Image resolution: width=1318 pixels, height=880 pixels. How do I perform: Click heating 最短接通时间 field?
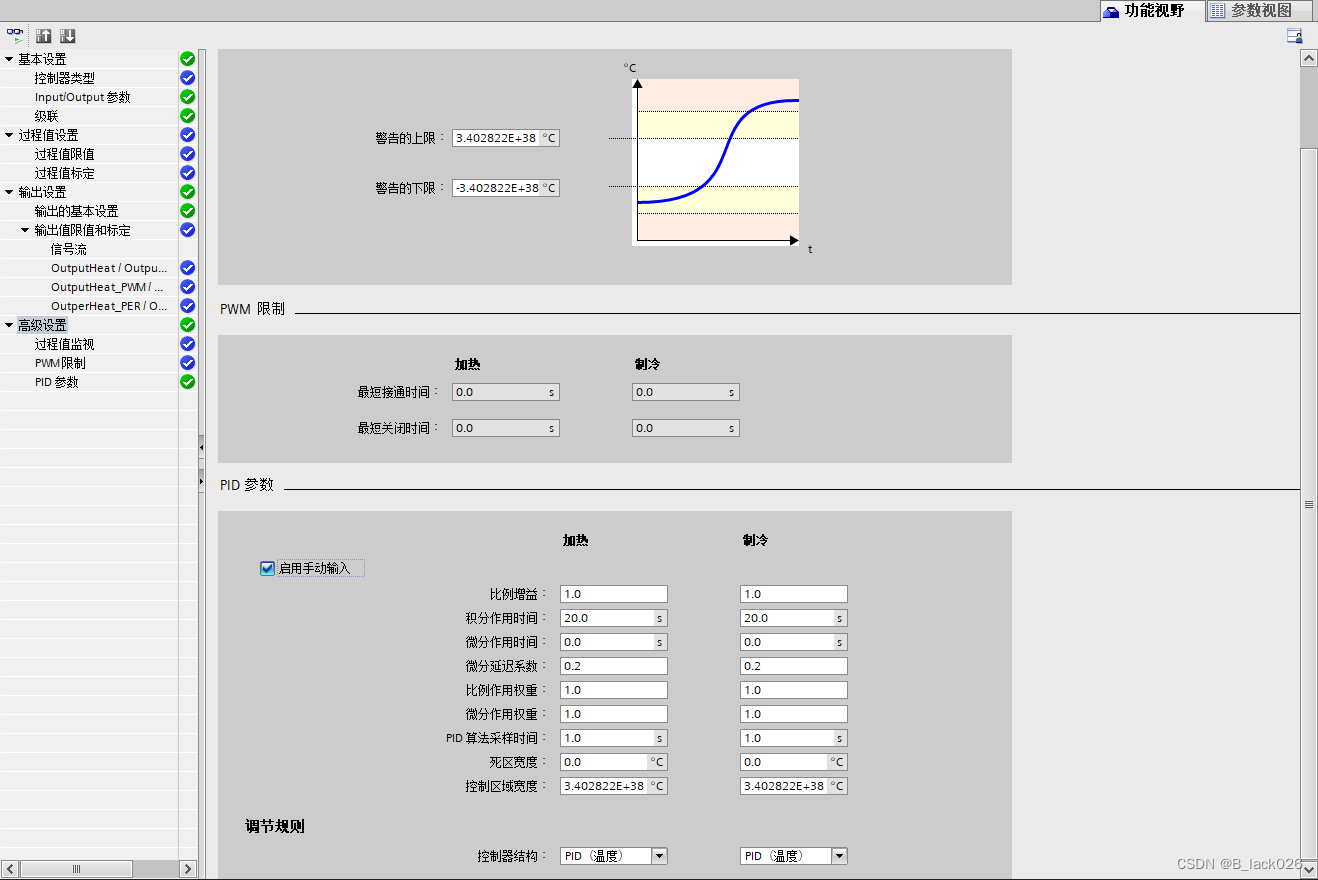(x=506, y=392)
